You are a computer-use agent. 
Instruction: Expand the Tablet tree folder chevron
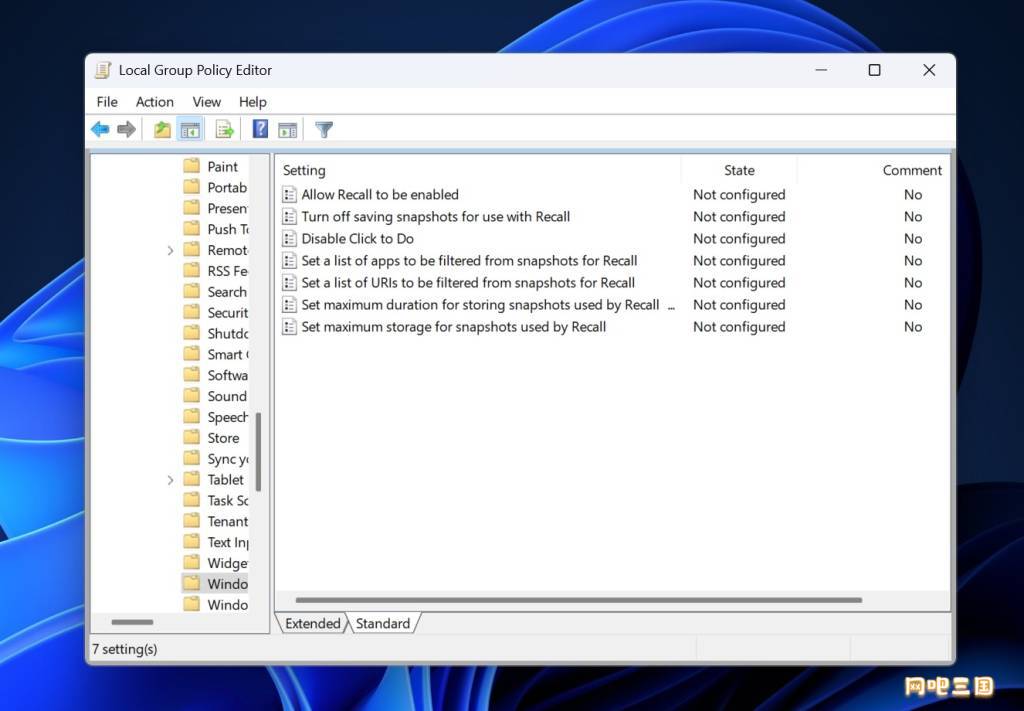170,480
